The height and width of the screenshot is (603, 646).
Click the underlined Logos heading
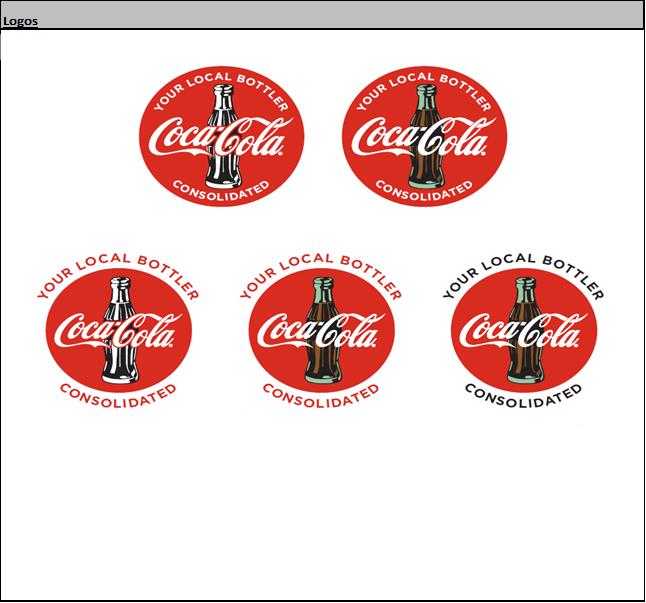pyautogui.click(x=20, y=21)
